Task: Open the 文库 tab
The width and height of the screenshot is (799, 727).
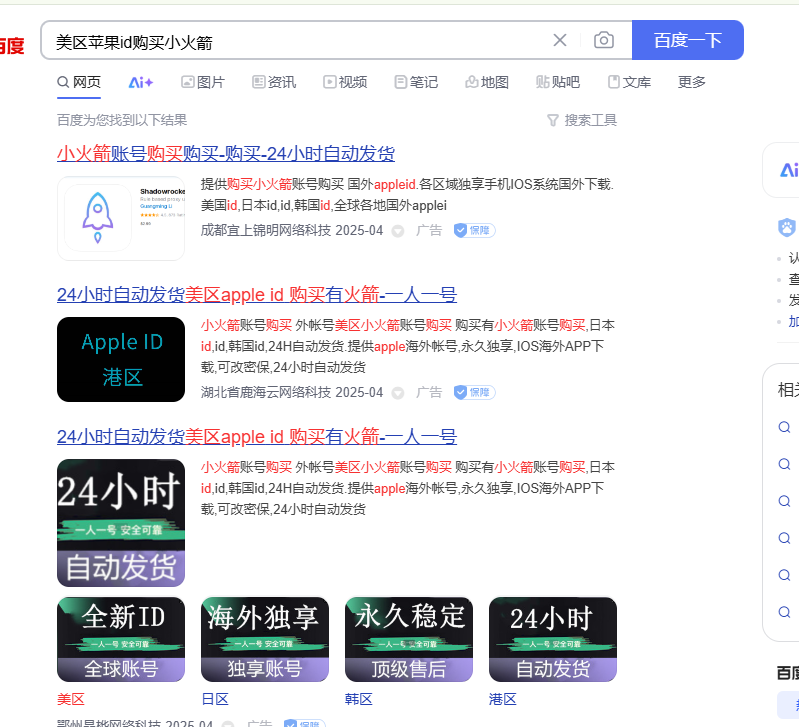Action: pos(629,82)
